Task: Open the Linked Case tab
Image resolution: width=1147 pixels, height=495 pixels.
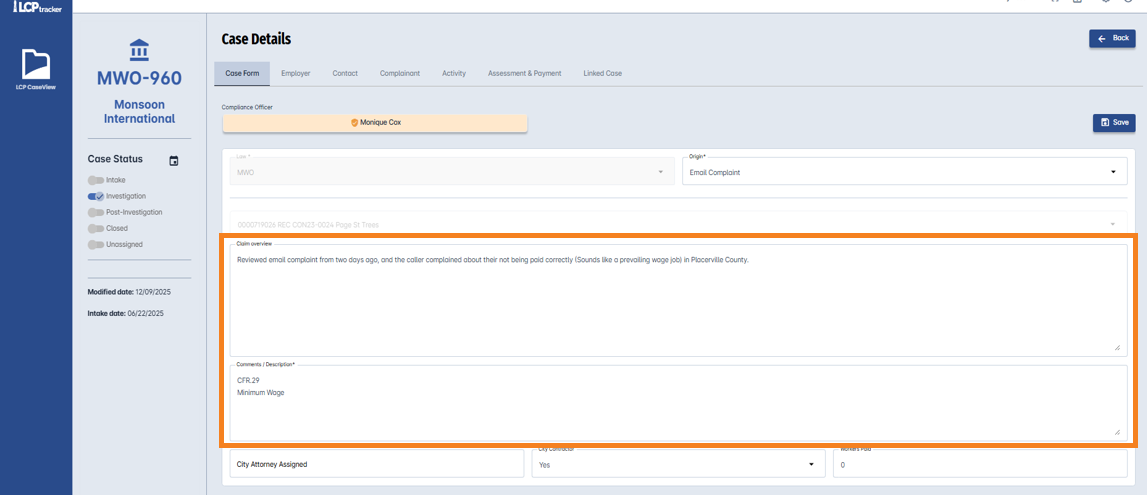Action: (603, 73)
